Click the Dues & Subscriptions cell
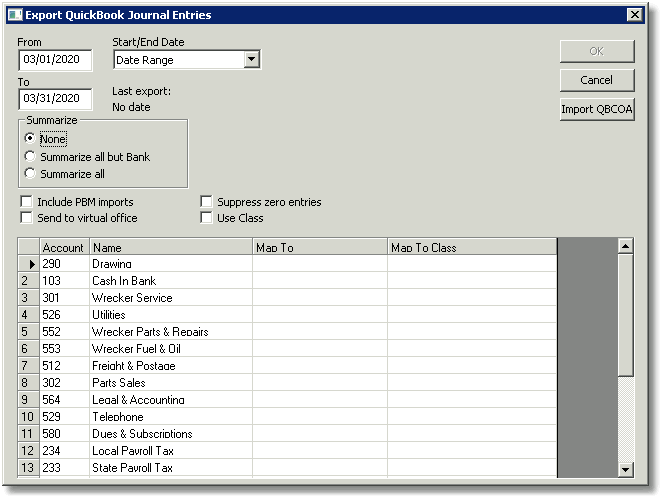The height and width of the screenshot is (500, 663). (171, 434)
